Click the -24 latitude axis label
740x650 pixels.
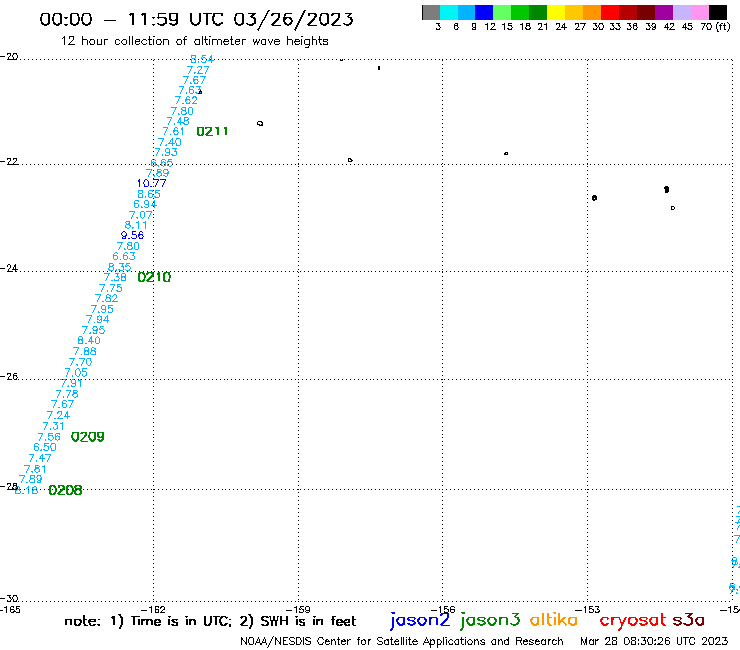[x=9, y=268]
